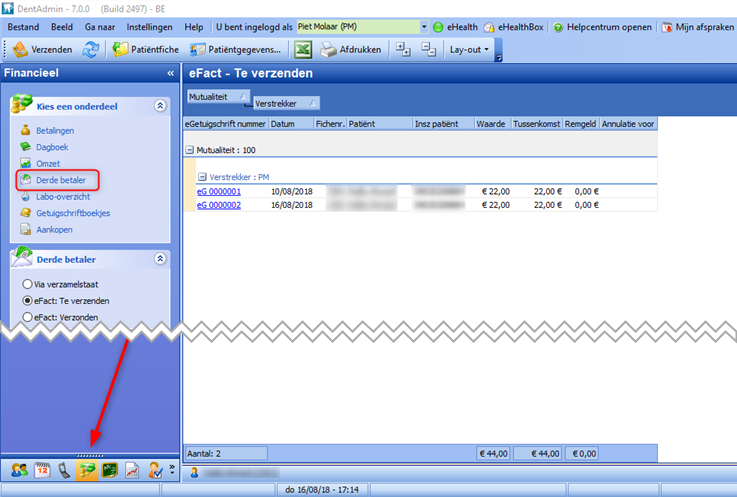Viewport: 737px width, 497px height.
Task: Sort by the Waarde column header
Action: (492, 124)
